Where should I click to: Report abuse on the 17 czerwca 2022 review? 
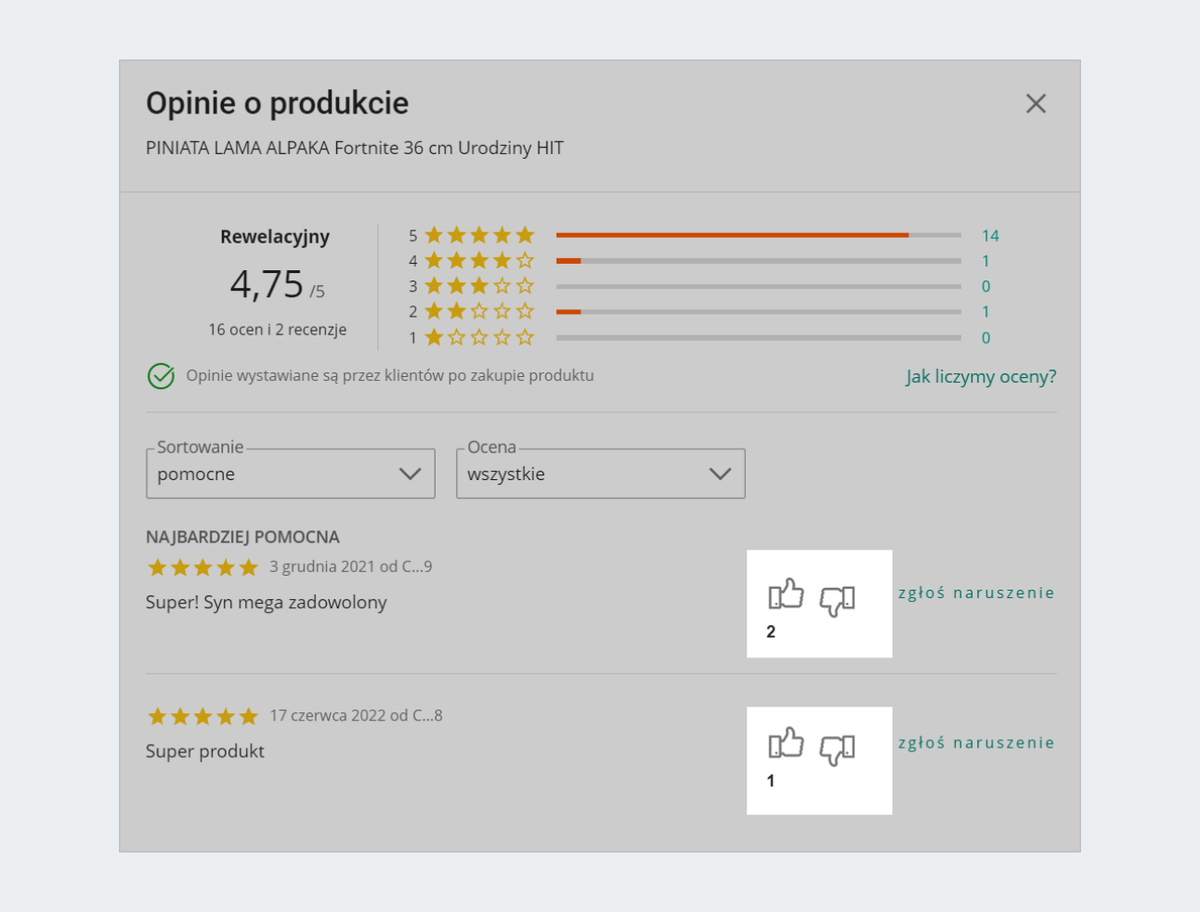click(976, 742)
